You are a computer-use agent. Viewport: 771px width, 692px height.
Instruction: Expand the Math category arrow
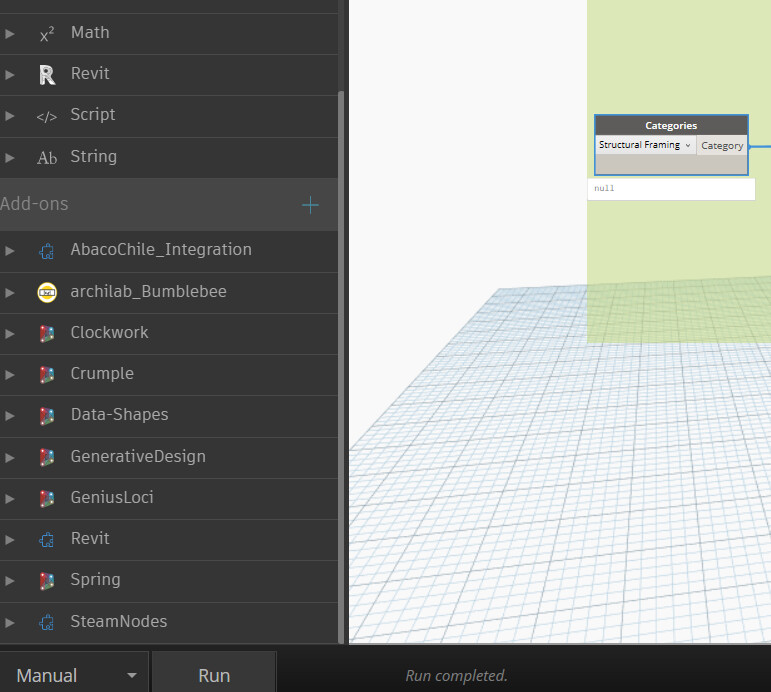(x=9, y=34)
